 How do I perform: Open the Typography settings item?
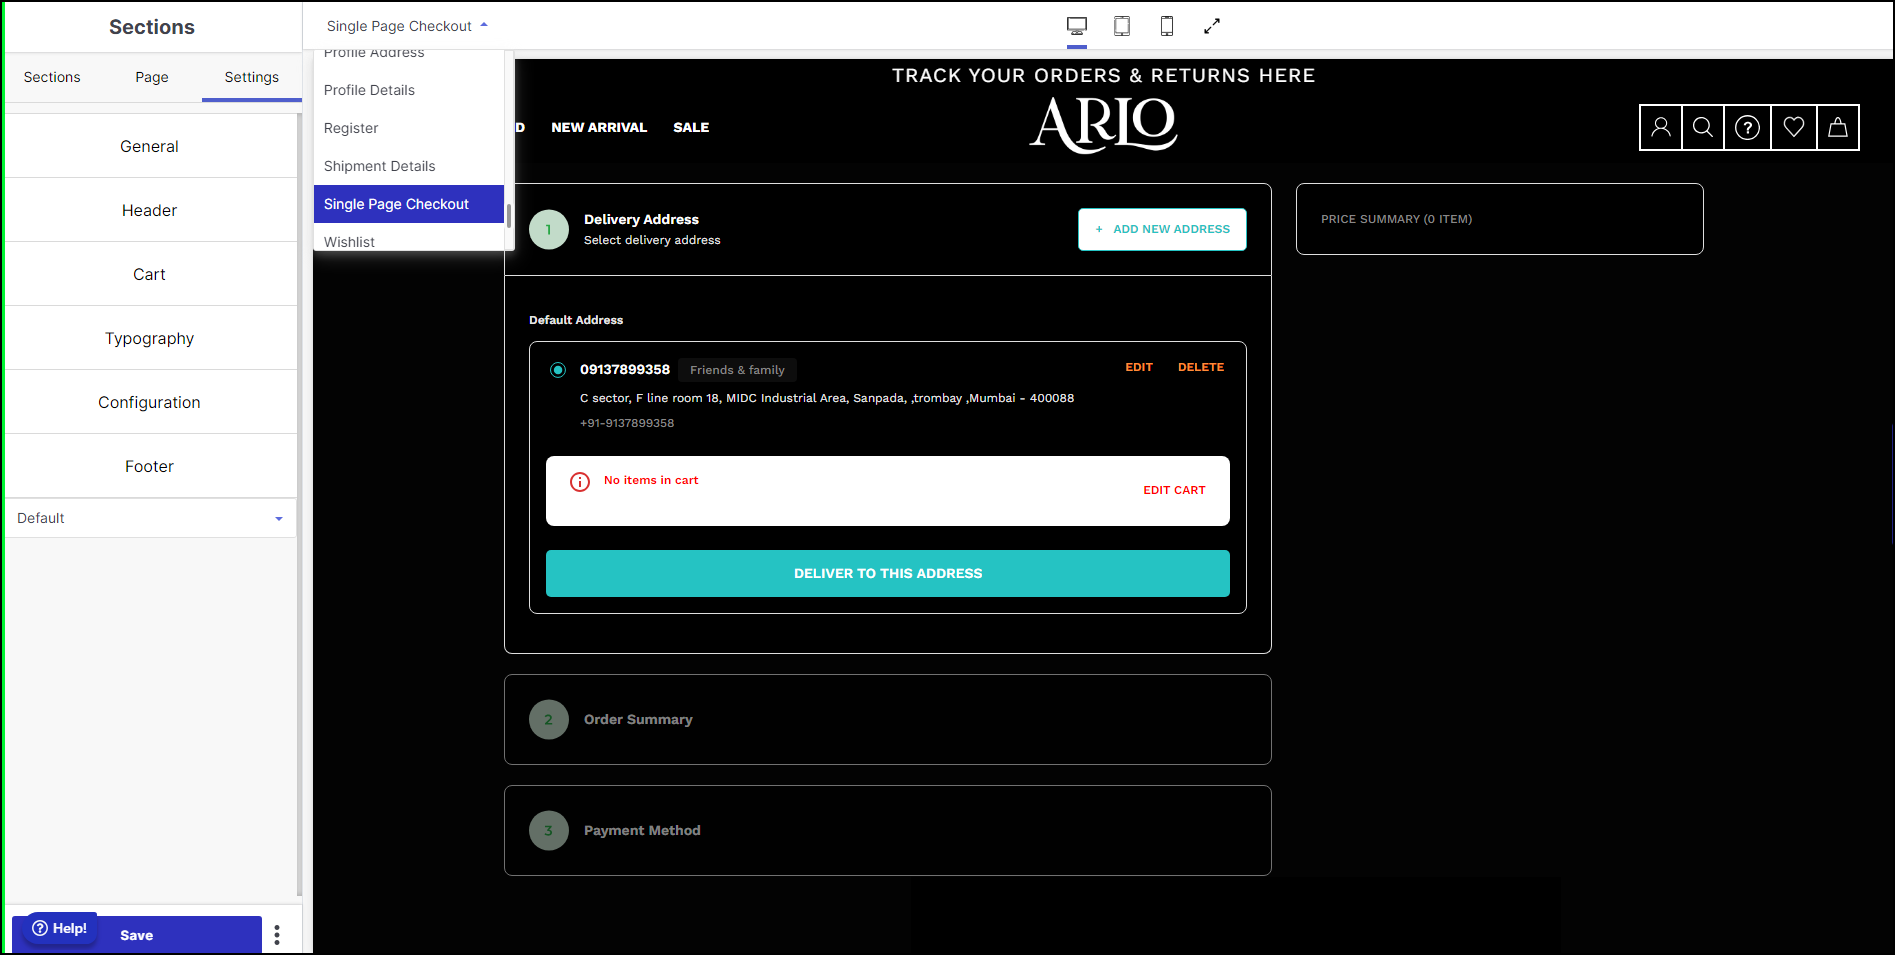click(150, 338)
